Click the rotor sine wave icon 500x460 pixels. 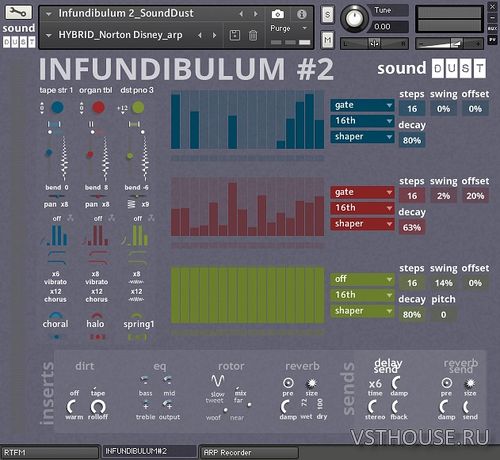[218, 380]
